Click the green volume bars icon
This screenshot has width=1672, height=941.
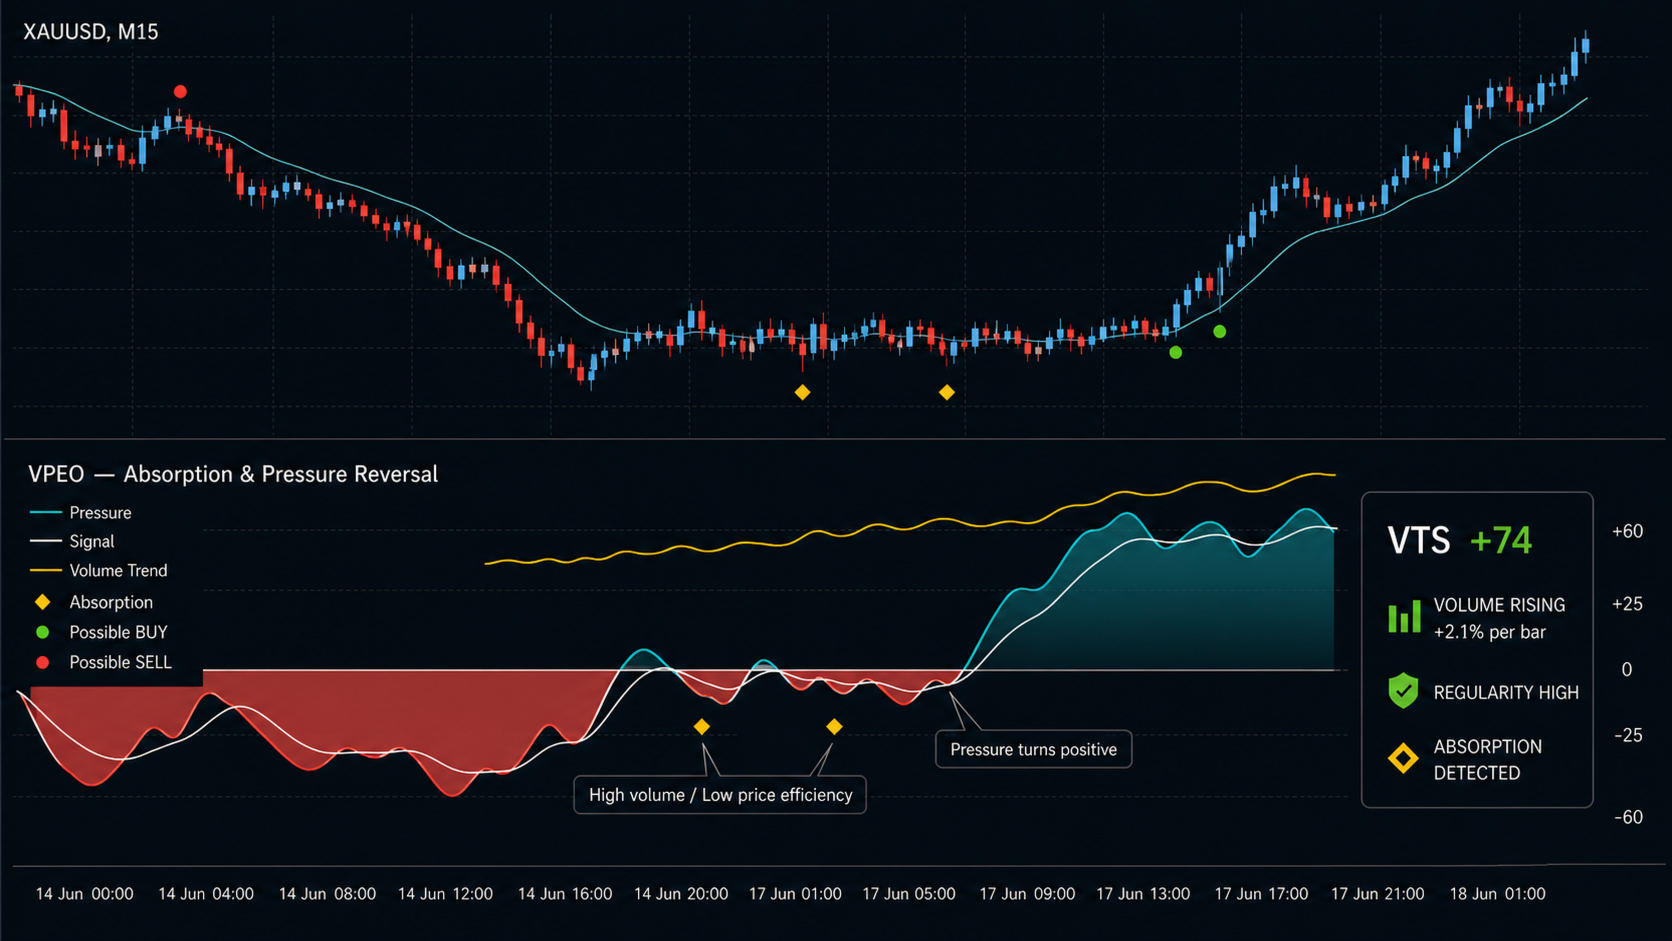(x=1404, y=617)
